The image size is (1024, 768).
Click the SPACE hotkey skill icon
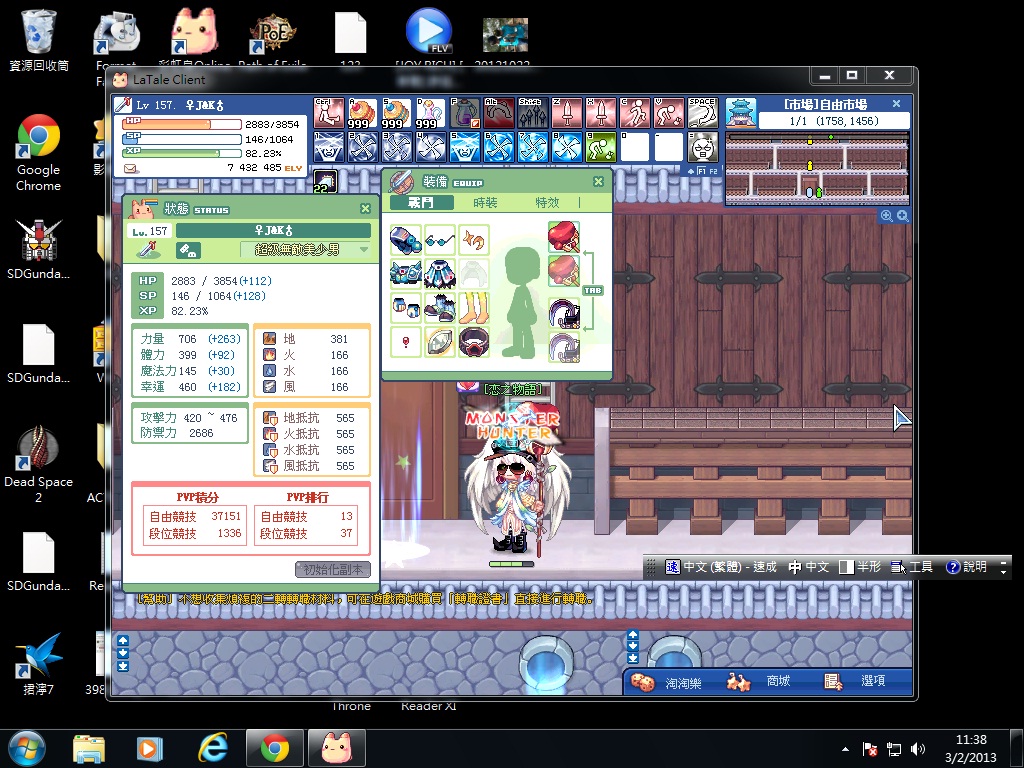click(x=703, y=112)
